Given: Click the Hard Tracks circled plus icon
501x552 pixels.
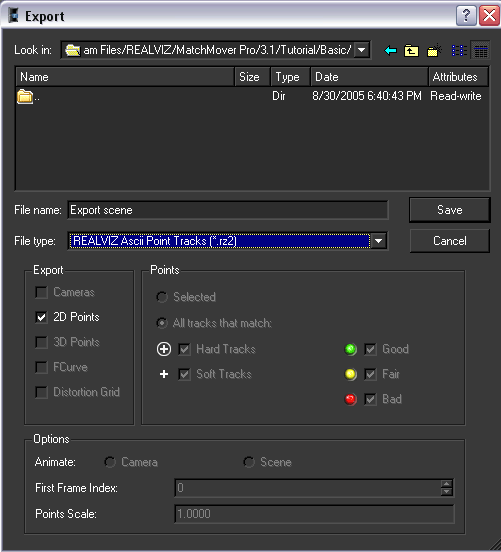Looking at the screenshot, I should [x=164, y=349].
